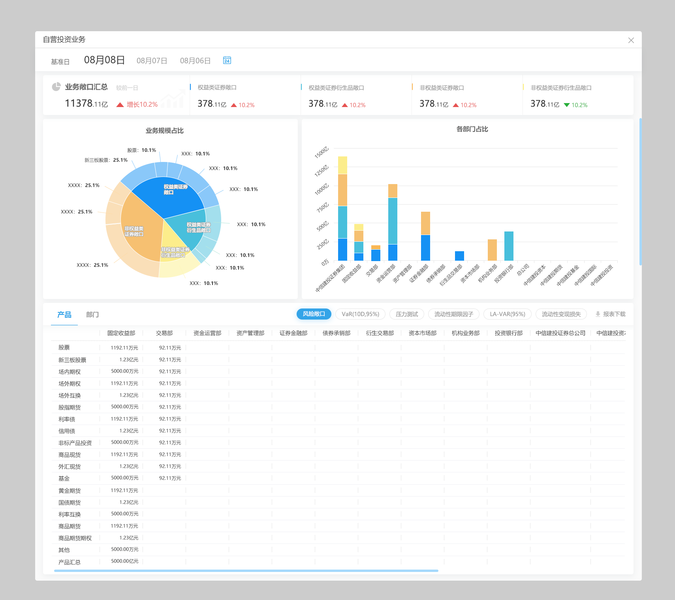Click the 基金 row label
Screen dimensions: 675x600
tap(64, 478)
